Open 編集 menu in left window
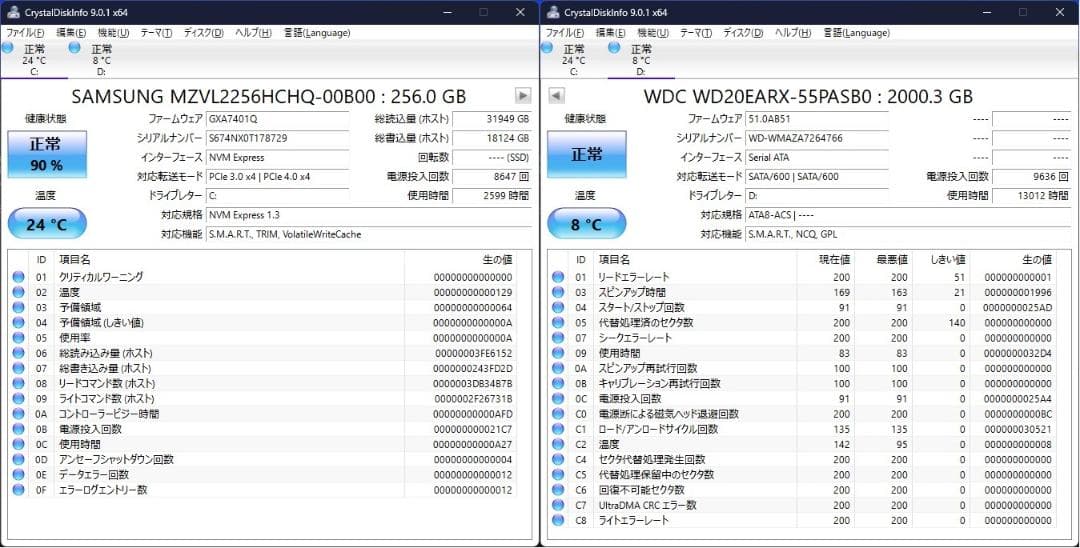The height and width of the screenshot is (548, 1080). coord(71,32)
